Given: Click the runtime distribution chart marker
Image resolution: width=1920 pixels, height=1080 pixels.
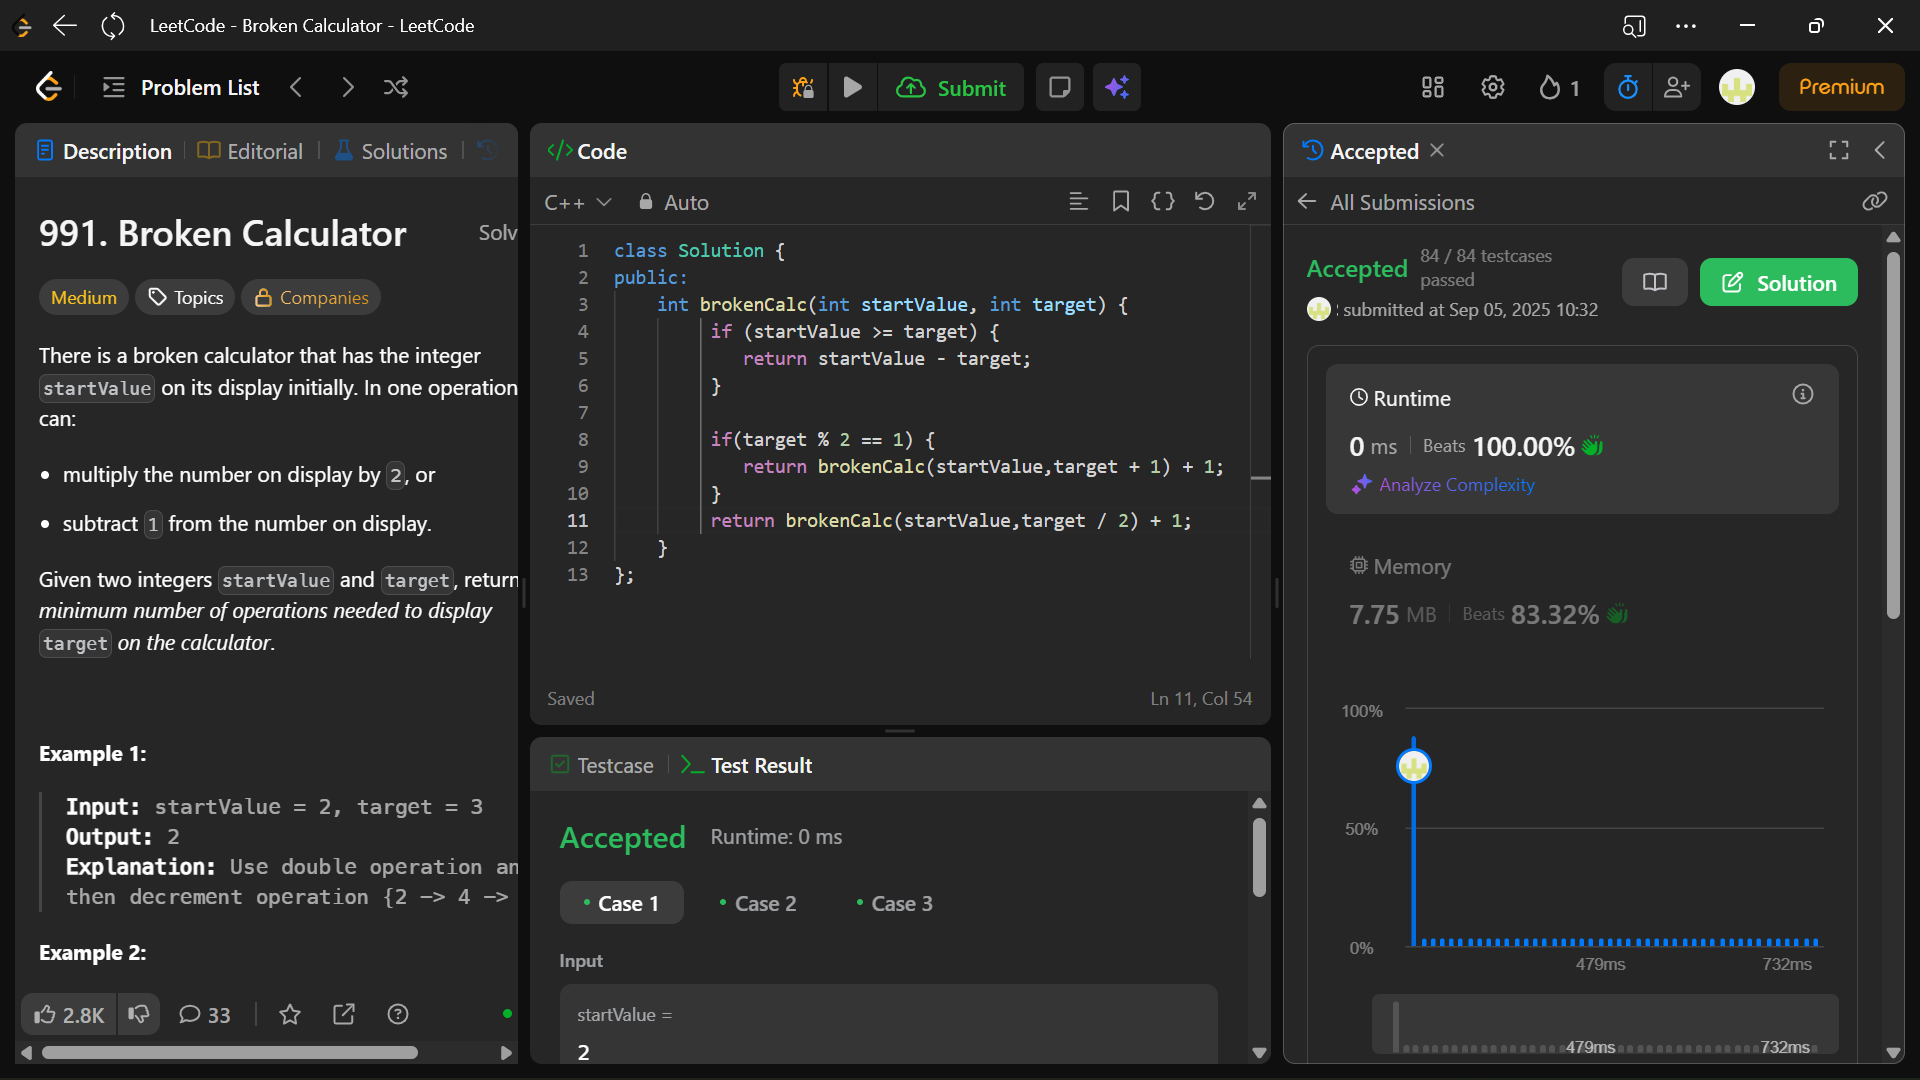Looking at the screenshot, I should [x=1413, y=767].
